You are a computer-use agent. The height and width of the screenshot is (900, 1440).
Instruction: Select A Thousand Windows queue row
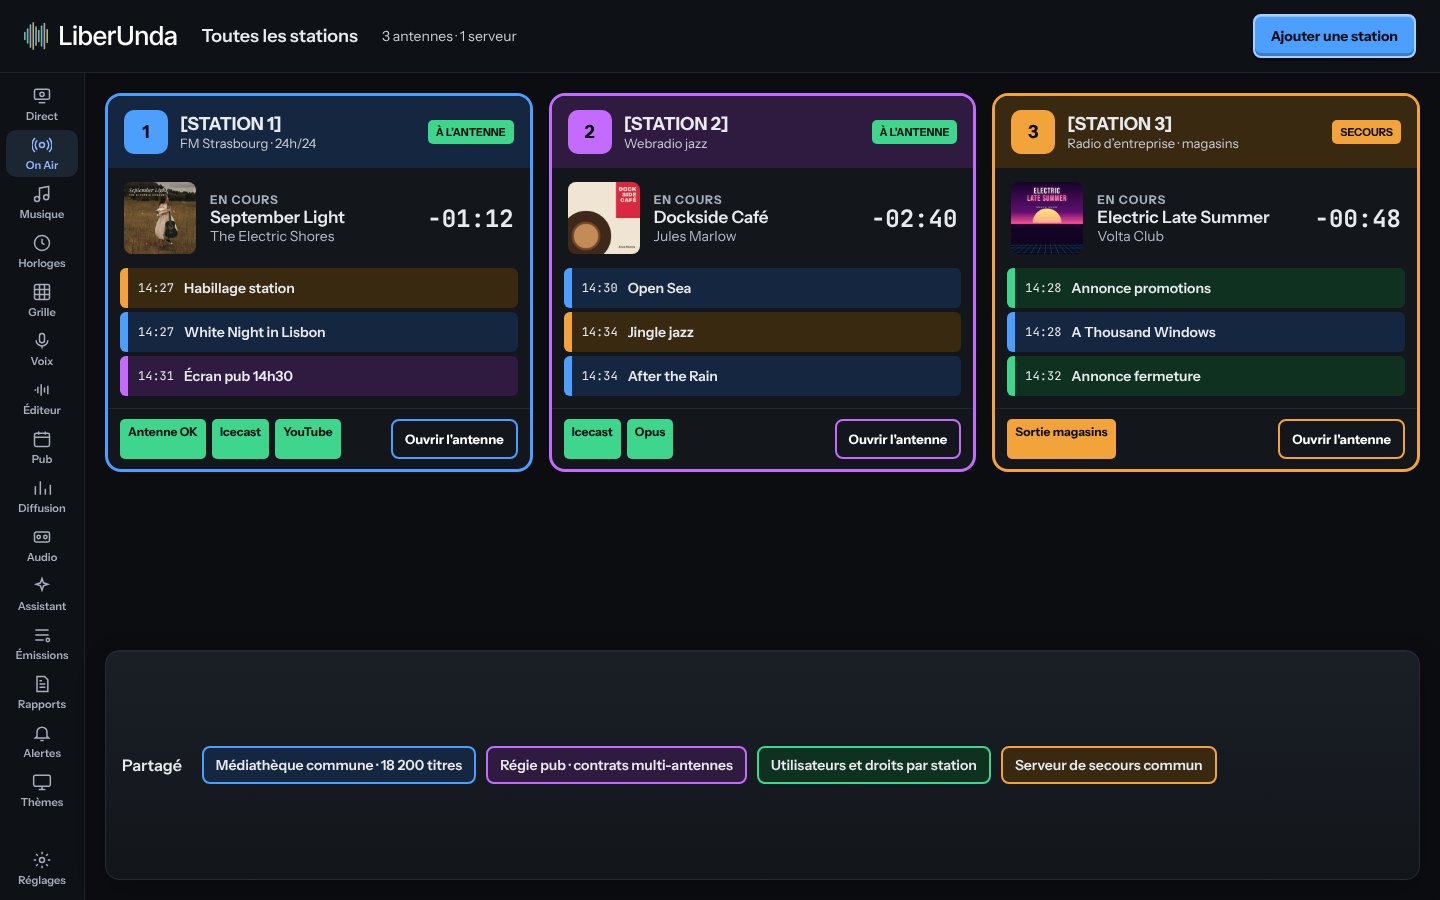pos(1206,332)
